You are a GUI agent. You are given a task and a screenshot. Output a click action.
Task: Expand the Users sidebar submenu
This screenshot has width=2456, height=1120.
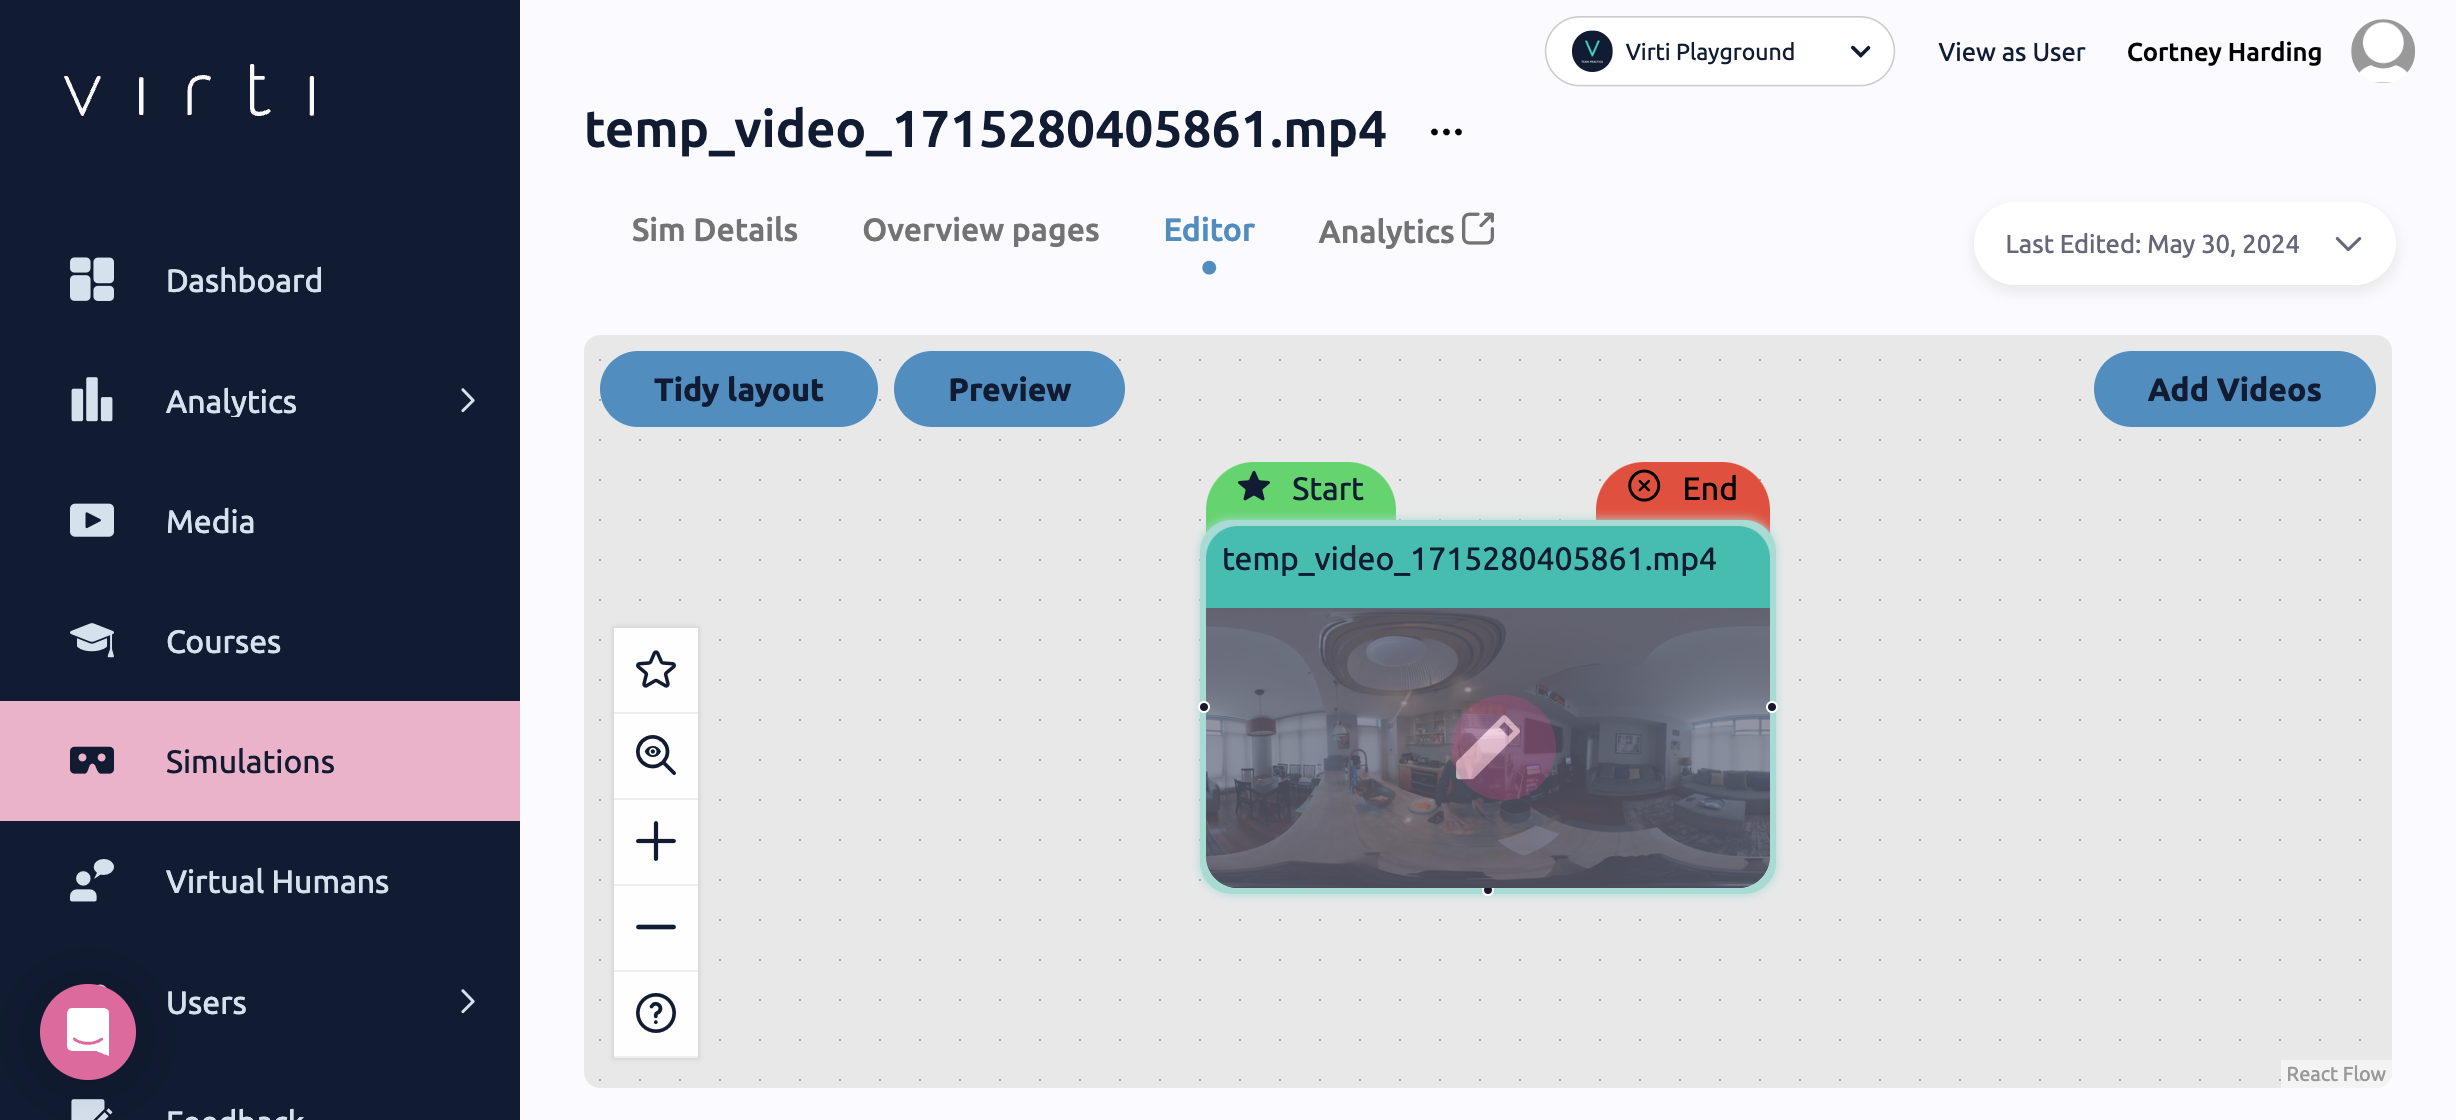(x=467, y=1001)
